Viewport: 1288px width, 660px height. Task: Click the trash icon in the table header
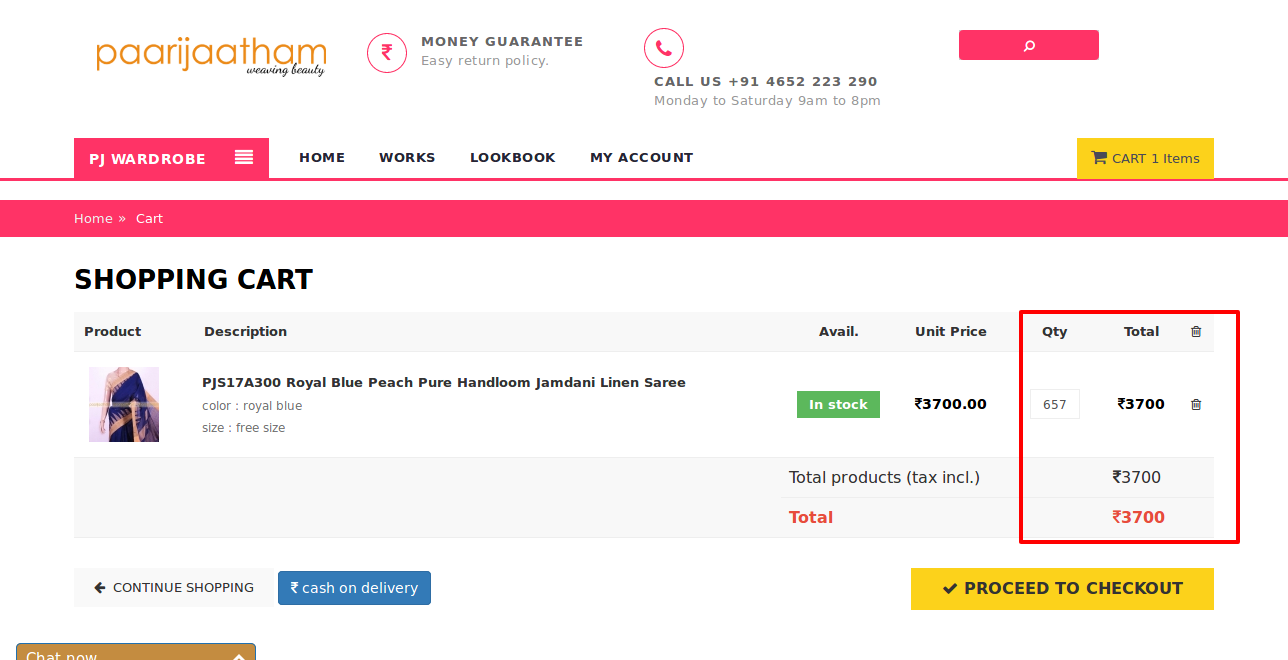point(1196,331)
